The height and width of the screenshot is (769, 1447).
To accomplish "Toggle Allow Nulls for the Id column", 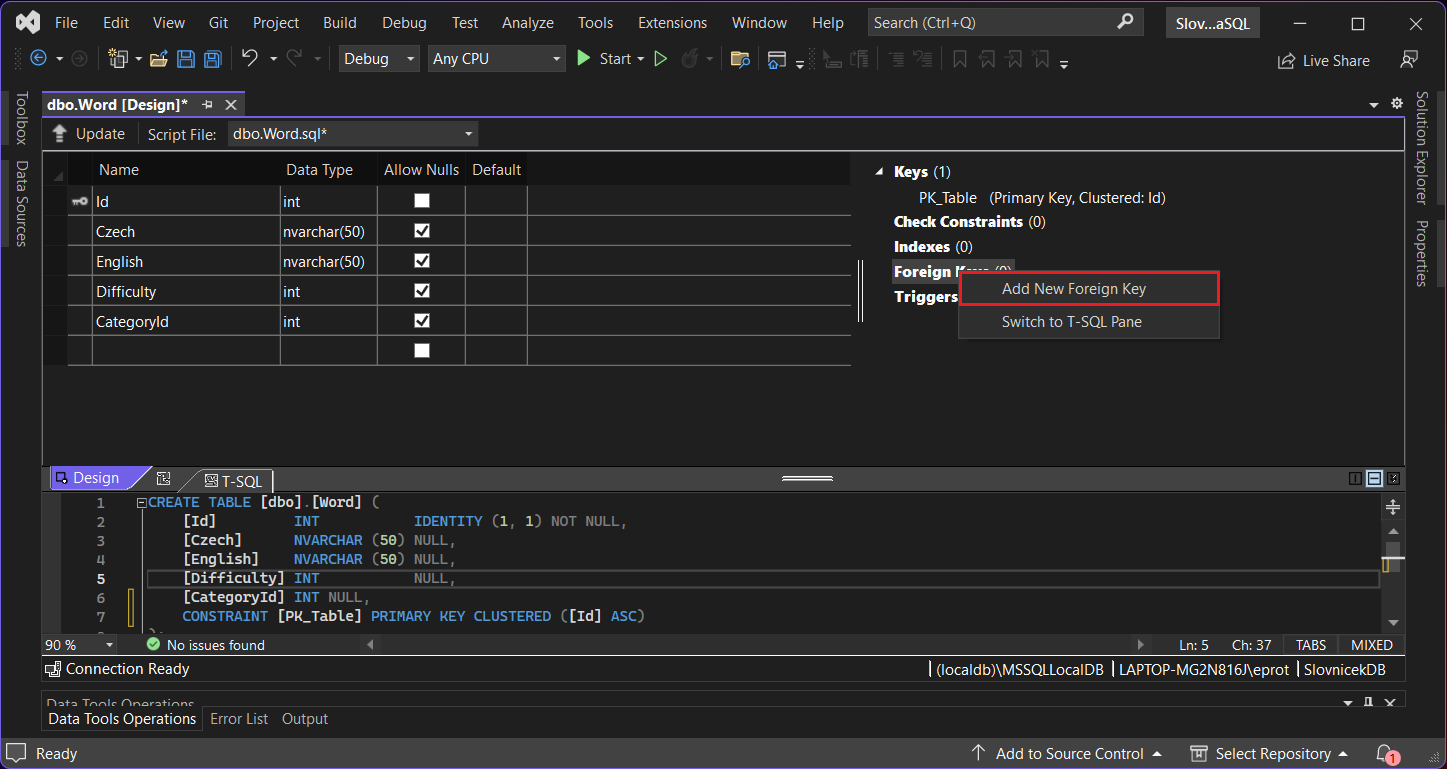I will tap(422, 201).
